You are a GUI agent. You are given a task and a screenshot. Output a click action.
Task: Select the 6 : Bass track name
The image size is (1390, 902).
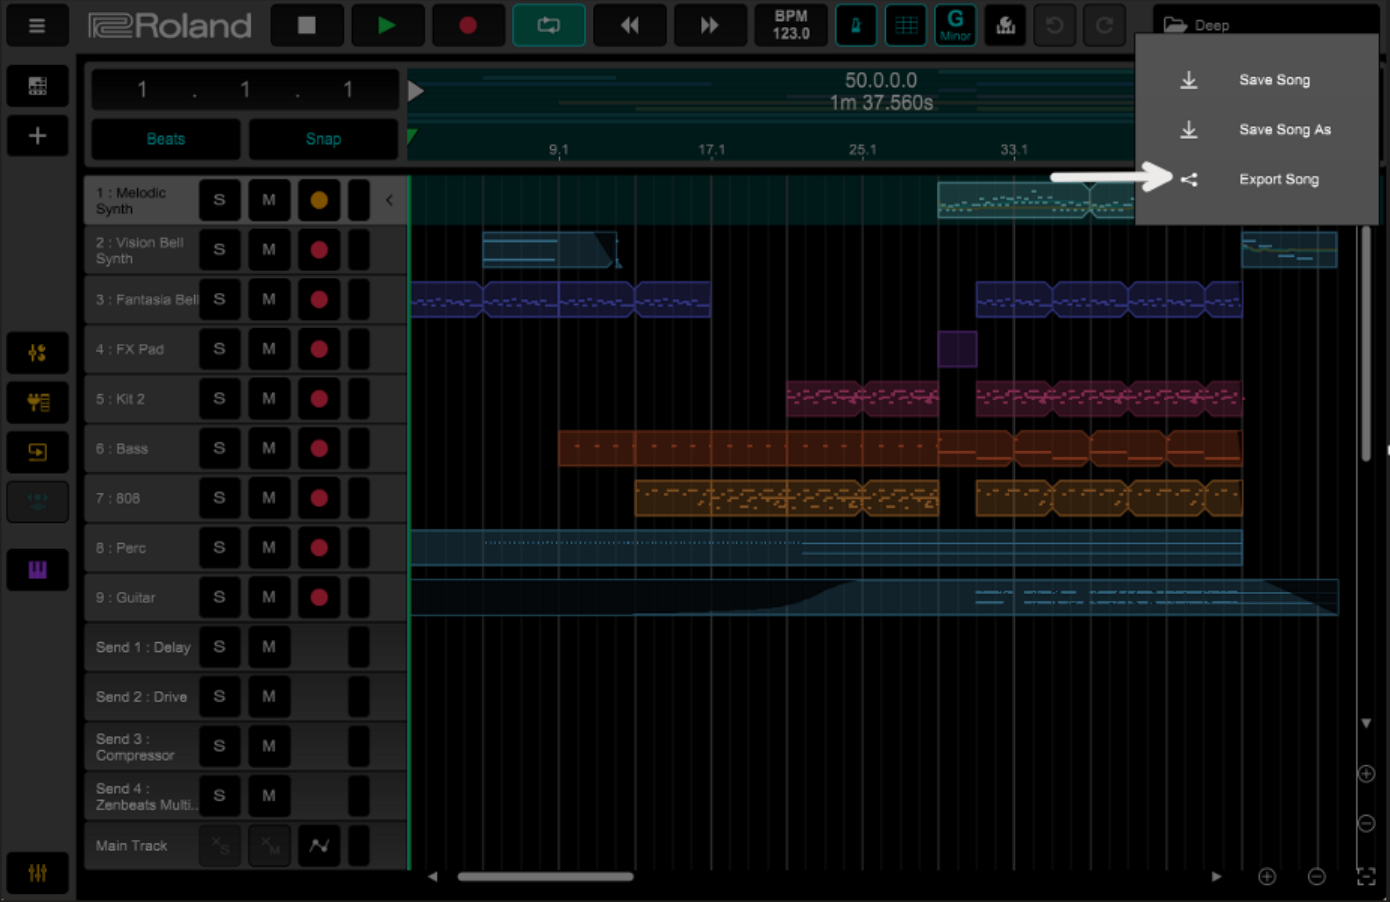tap(122, 449)
